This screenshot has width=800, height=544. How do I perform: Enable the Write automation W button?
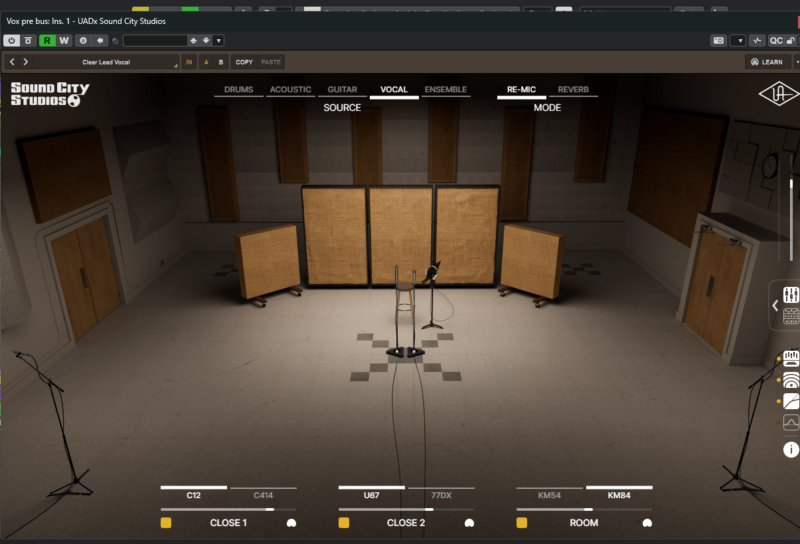pyautogui.click(x=64, y=40)
